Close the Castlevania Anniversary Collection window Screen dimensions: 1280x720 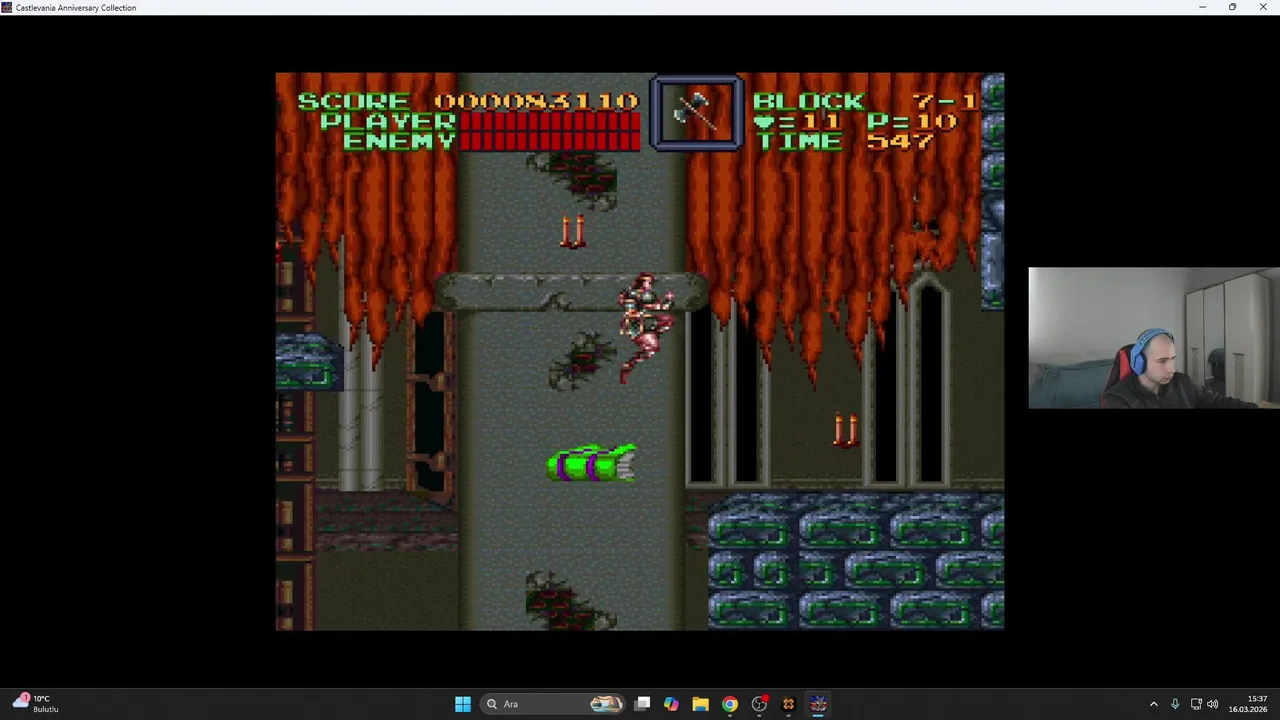click(x=1263, y=7)
